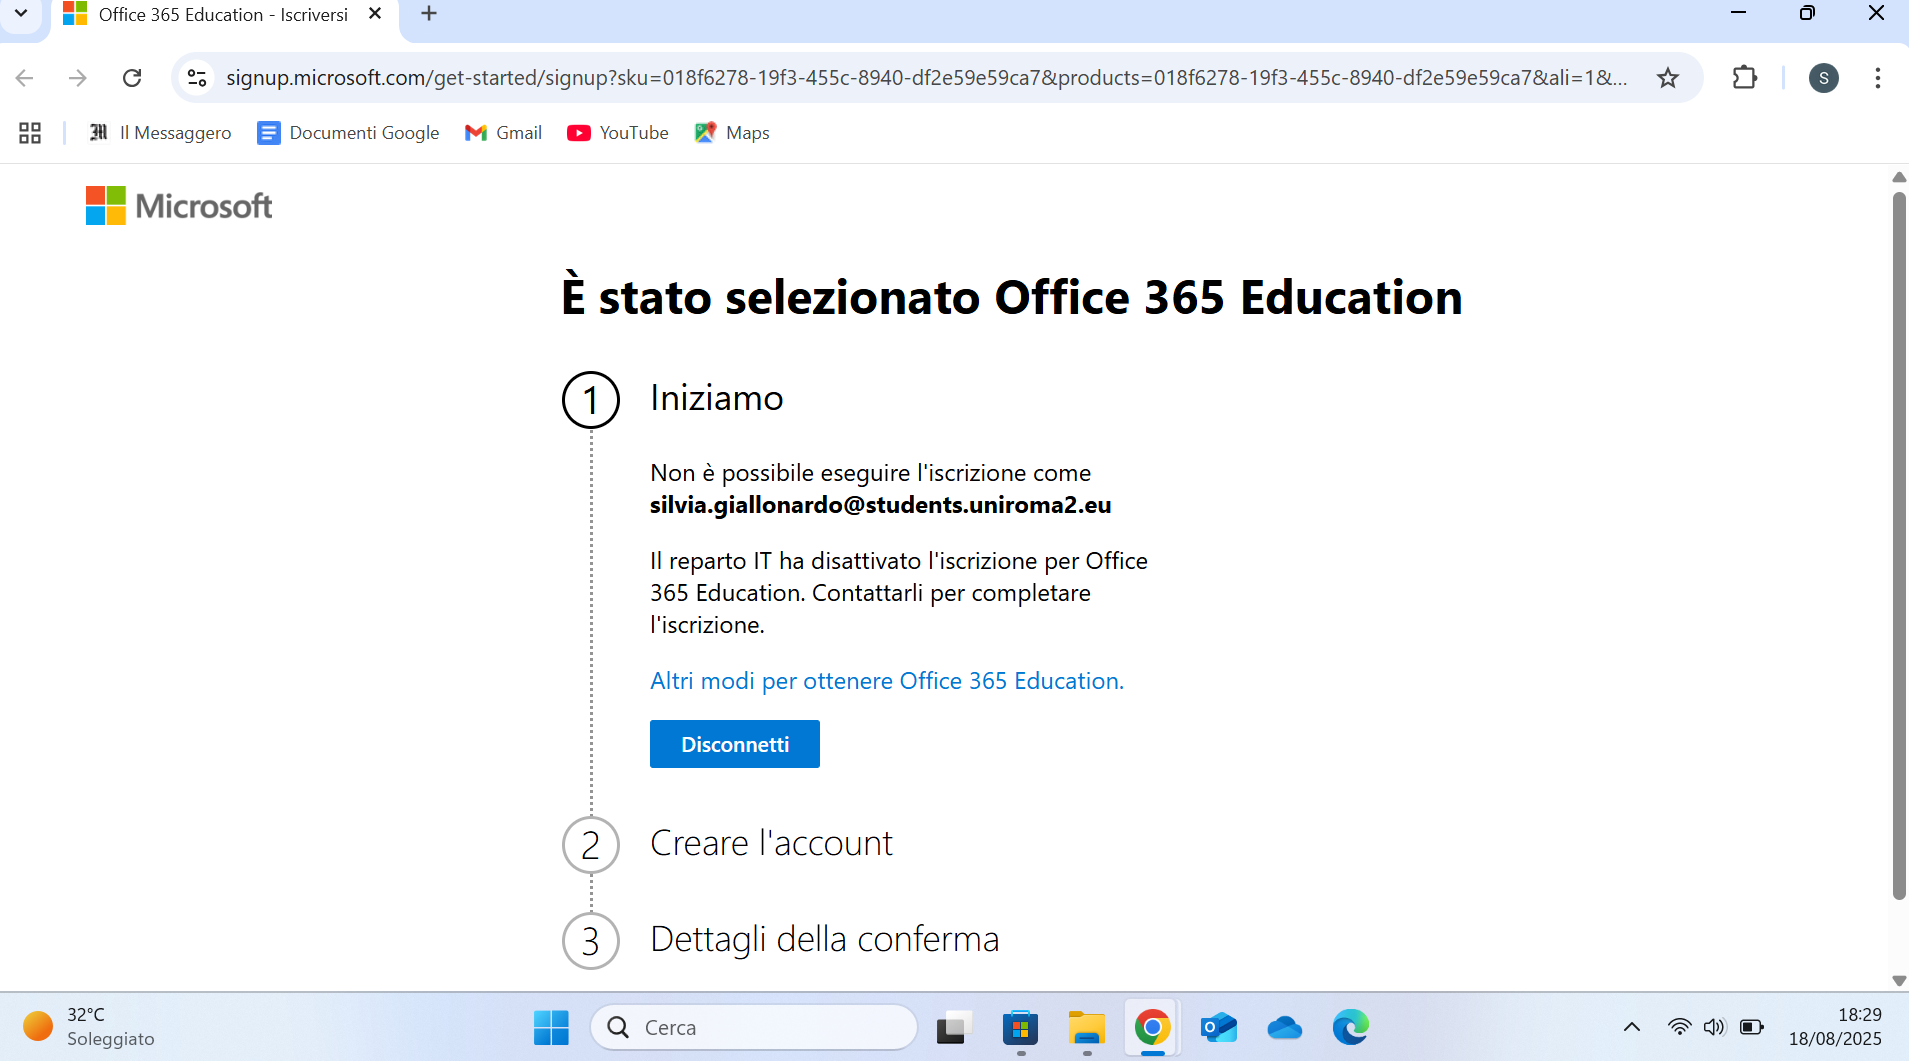Viewport: 1909px width, 1061px height.
Task: Click the scroll up arrow of the page
Action: tap(1899, 177)
